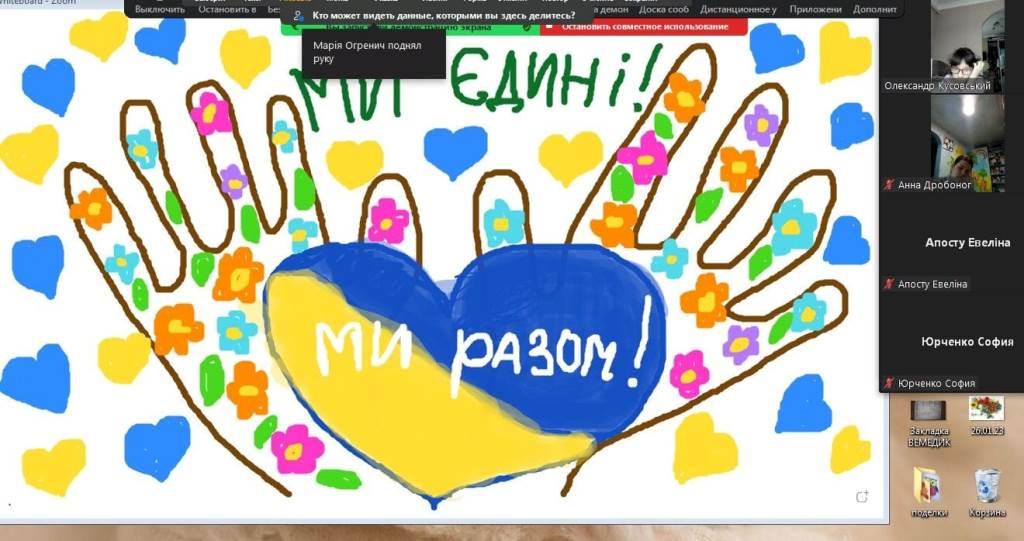
Task: Expand the Дистанционное у remote control menu
Action: click(x=739, y=9)
